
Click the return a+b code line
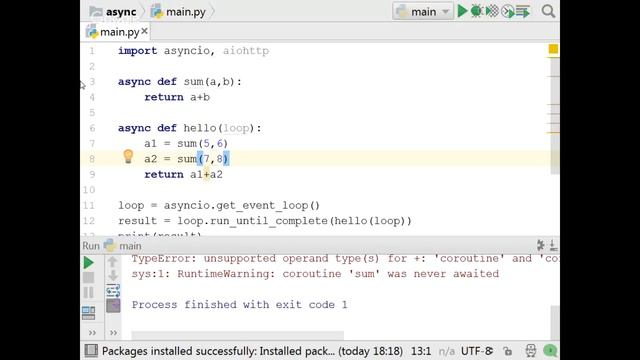(177, 97)
